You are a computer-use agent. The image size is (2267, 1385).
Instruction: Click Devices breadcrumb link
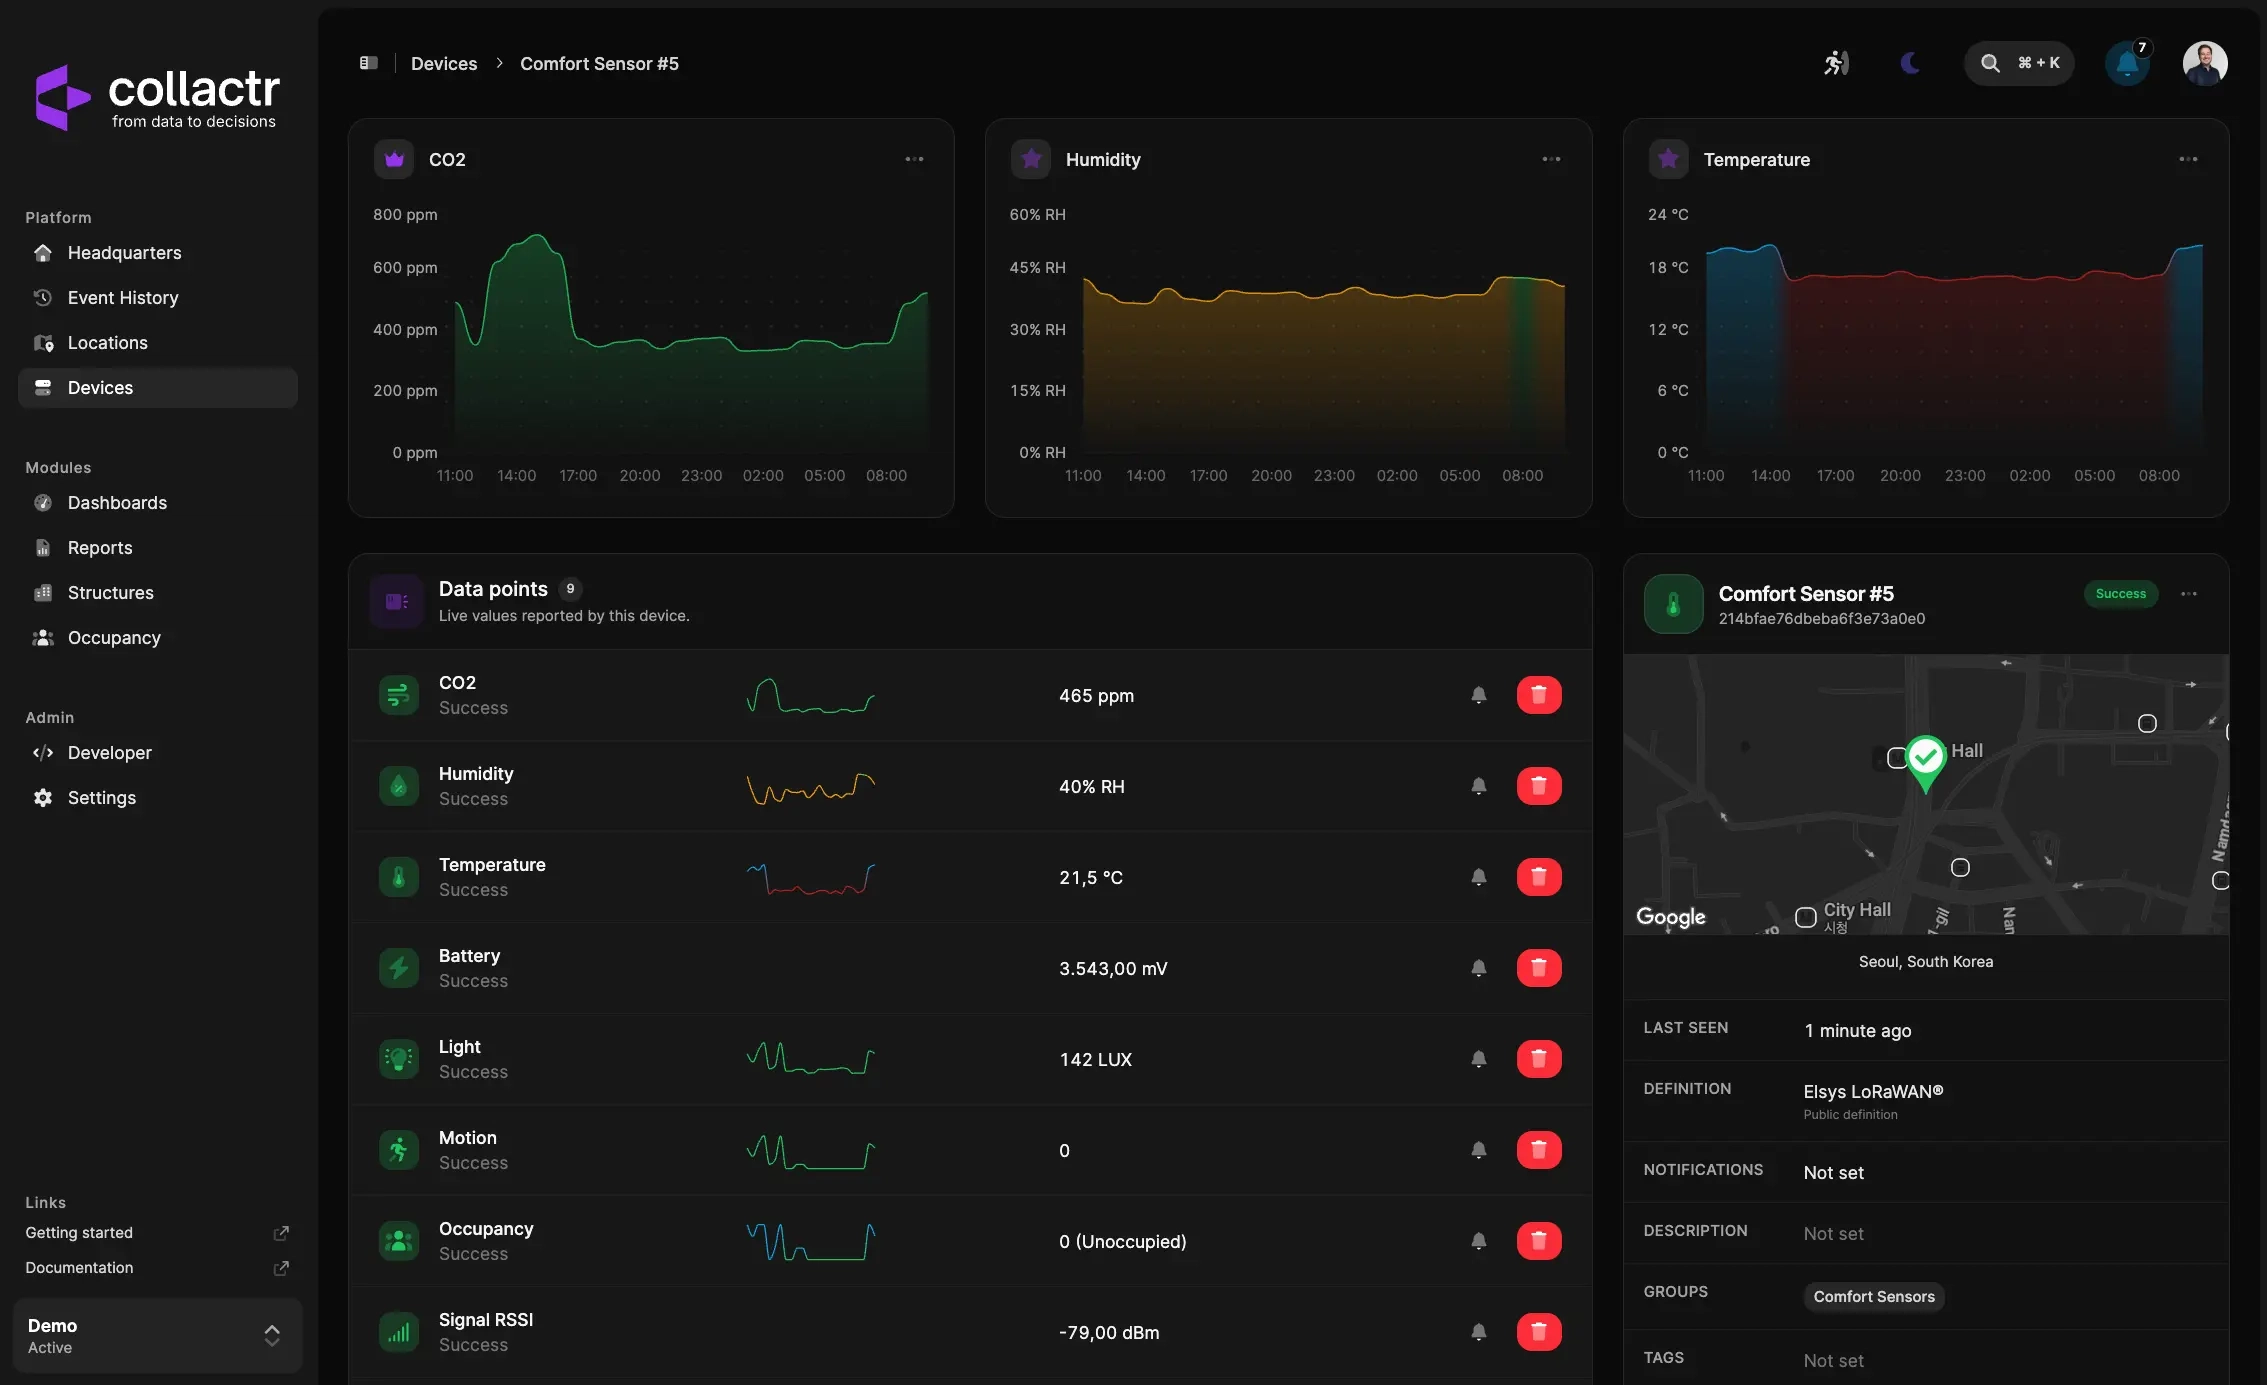(x=444, y=64)
